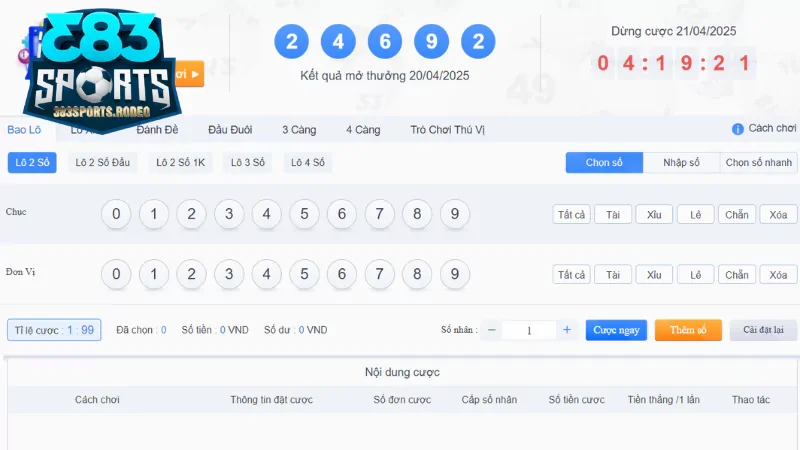This screenshot has height=450, width=800.
Task: Click the minus icon beside Số nhân
Action: pos(492,330)
